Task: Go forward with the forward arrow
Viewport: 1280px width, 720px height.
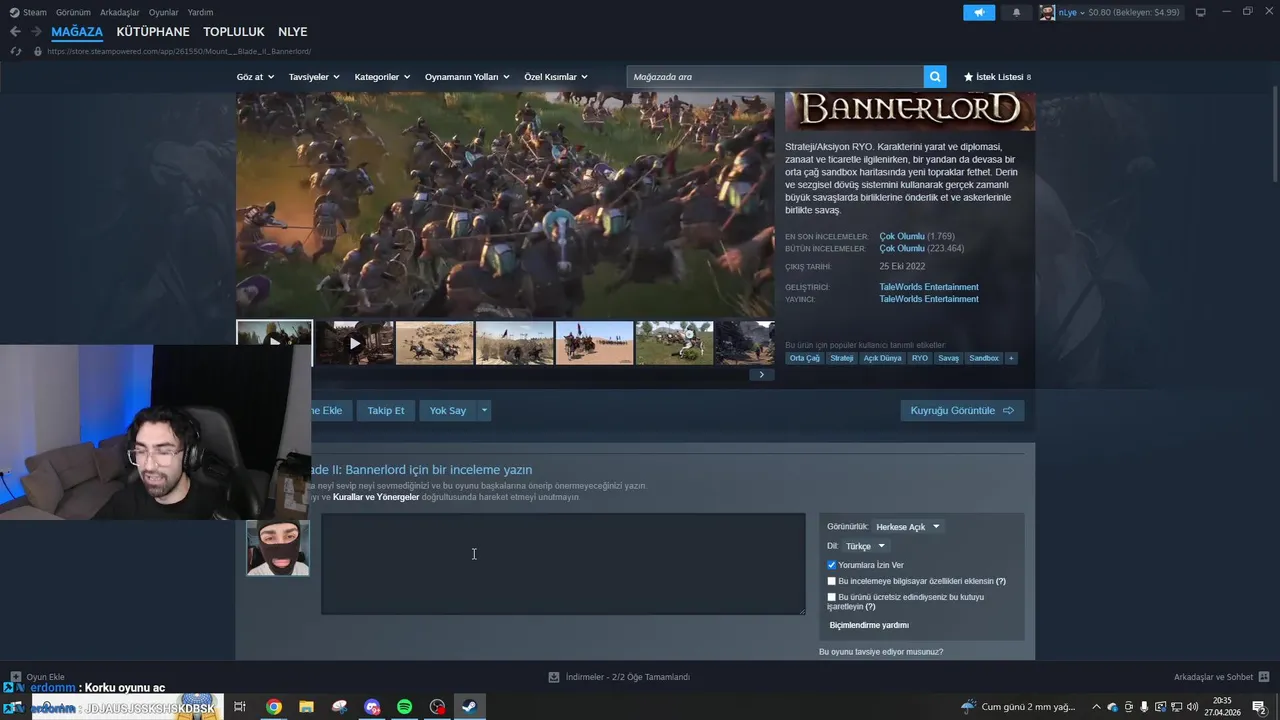Action: [38, 32]
